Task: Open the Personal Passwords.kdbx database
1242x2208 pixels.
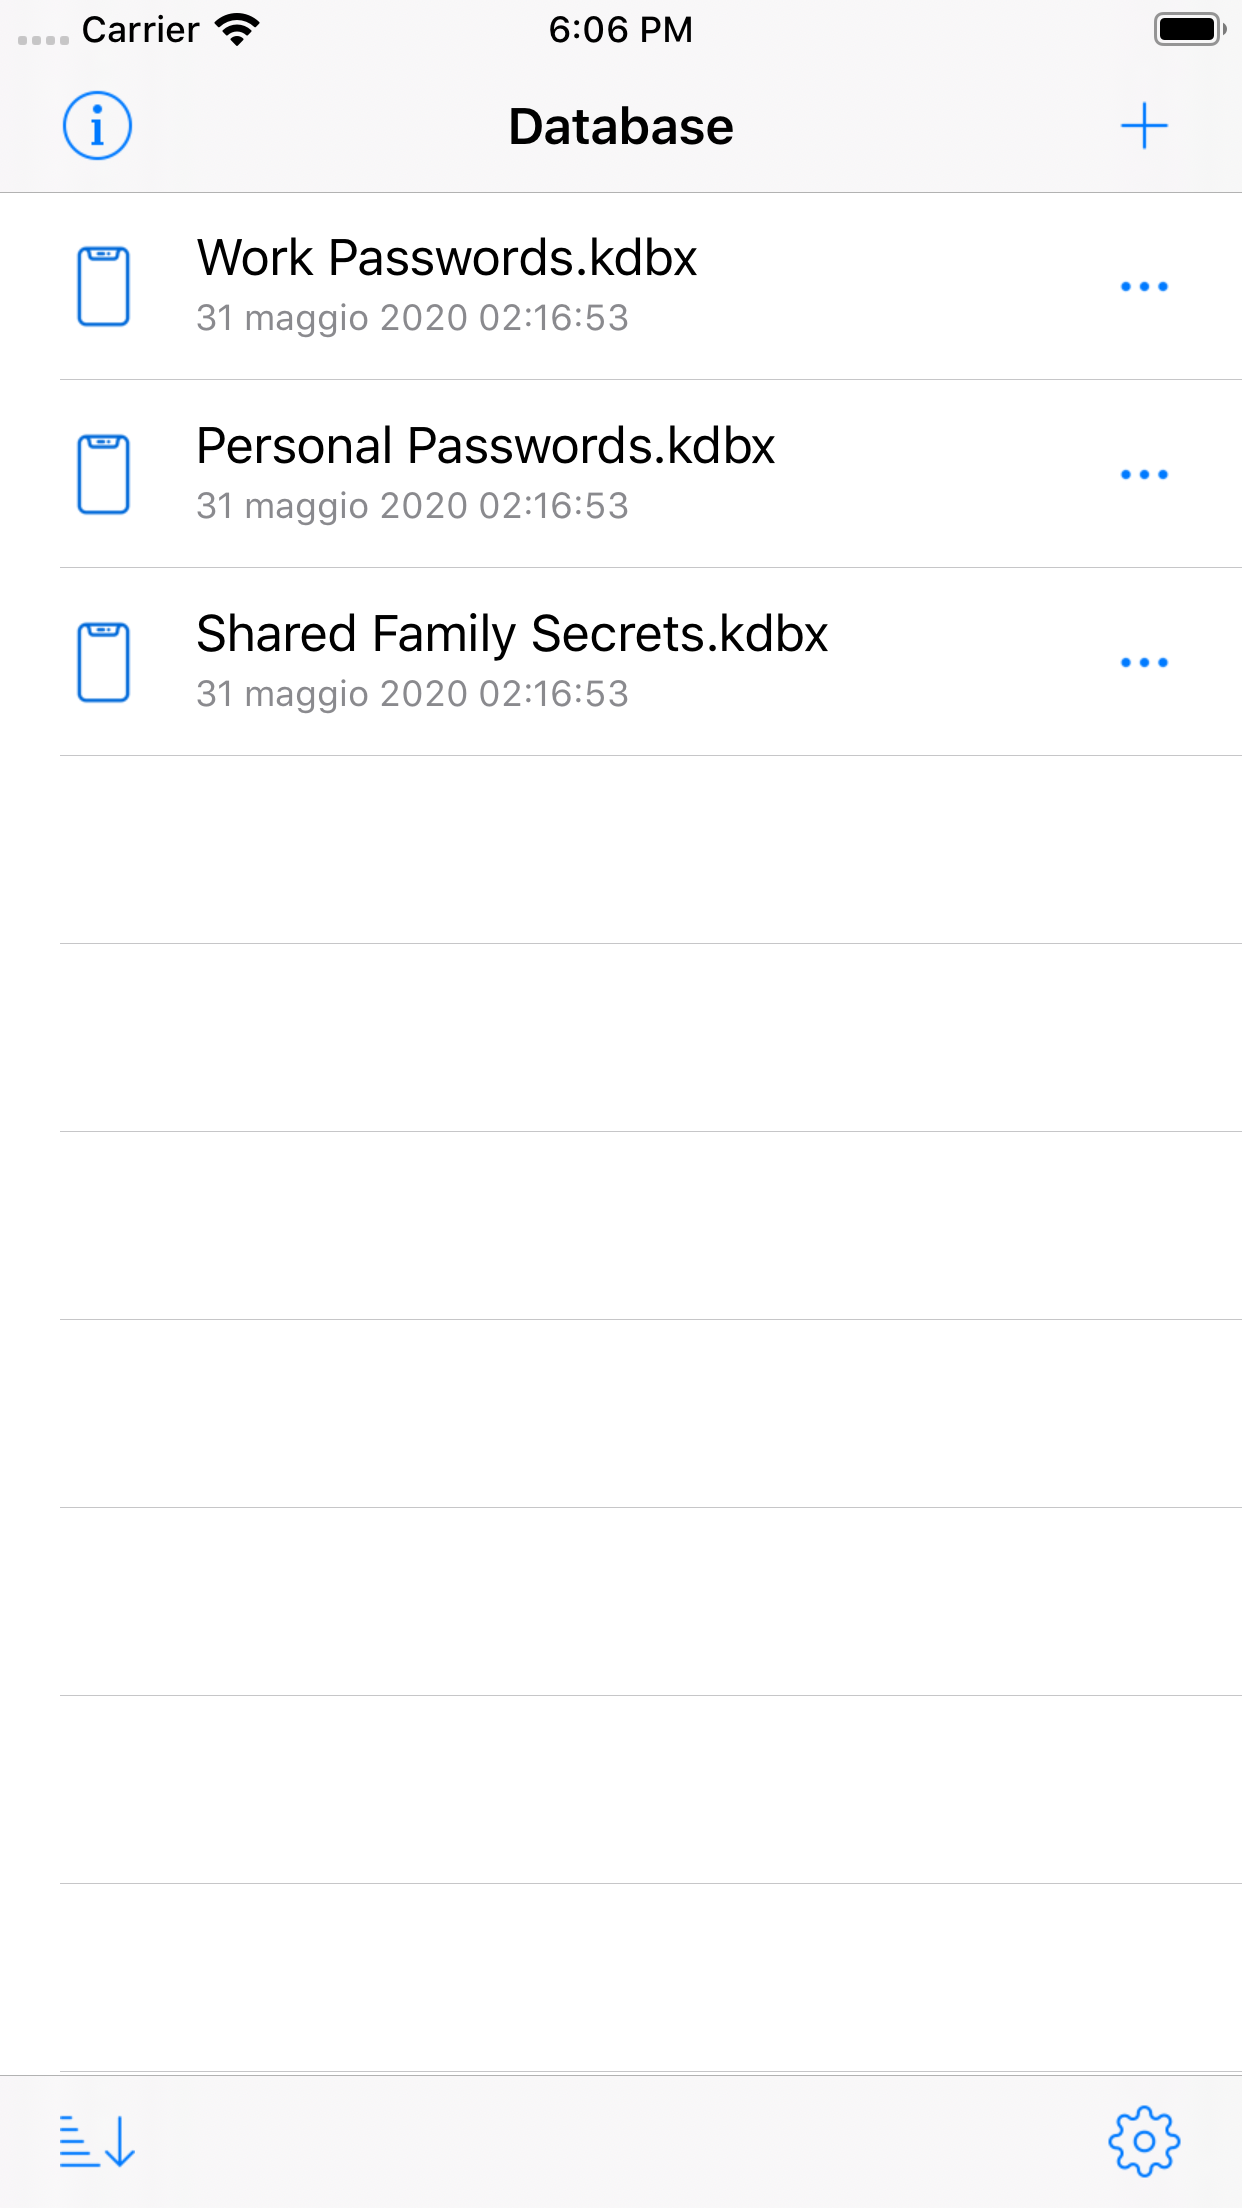Action: click(x=486, y=445)
